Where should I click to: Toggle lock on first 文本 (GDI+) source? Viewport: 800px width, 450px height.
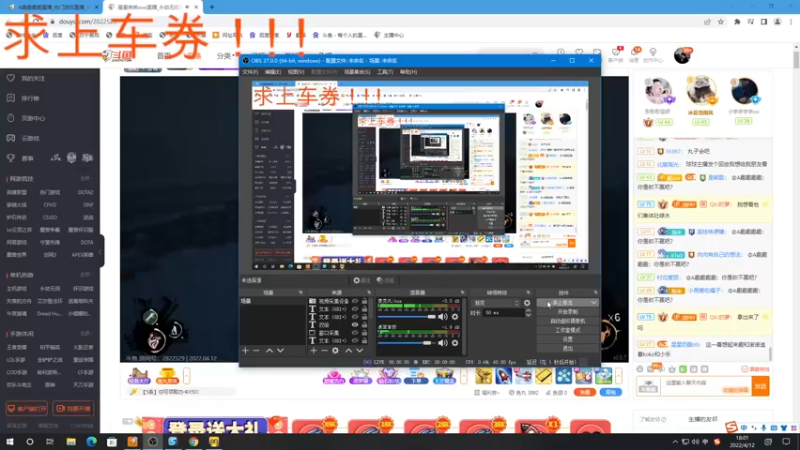click(364, 309)
